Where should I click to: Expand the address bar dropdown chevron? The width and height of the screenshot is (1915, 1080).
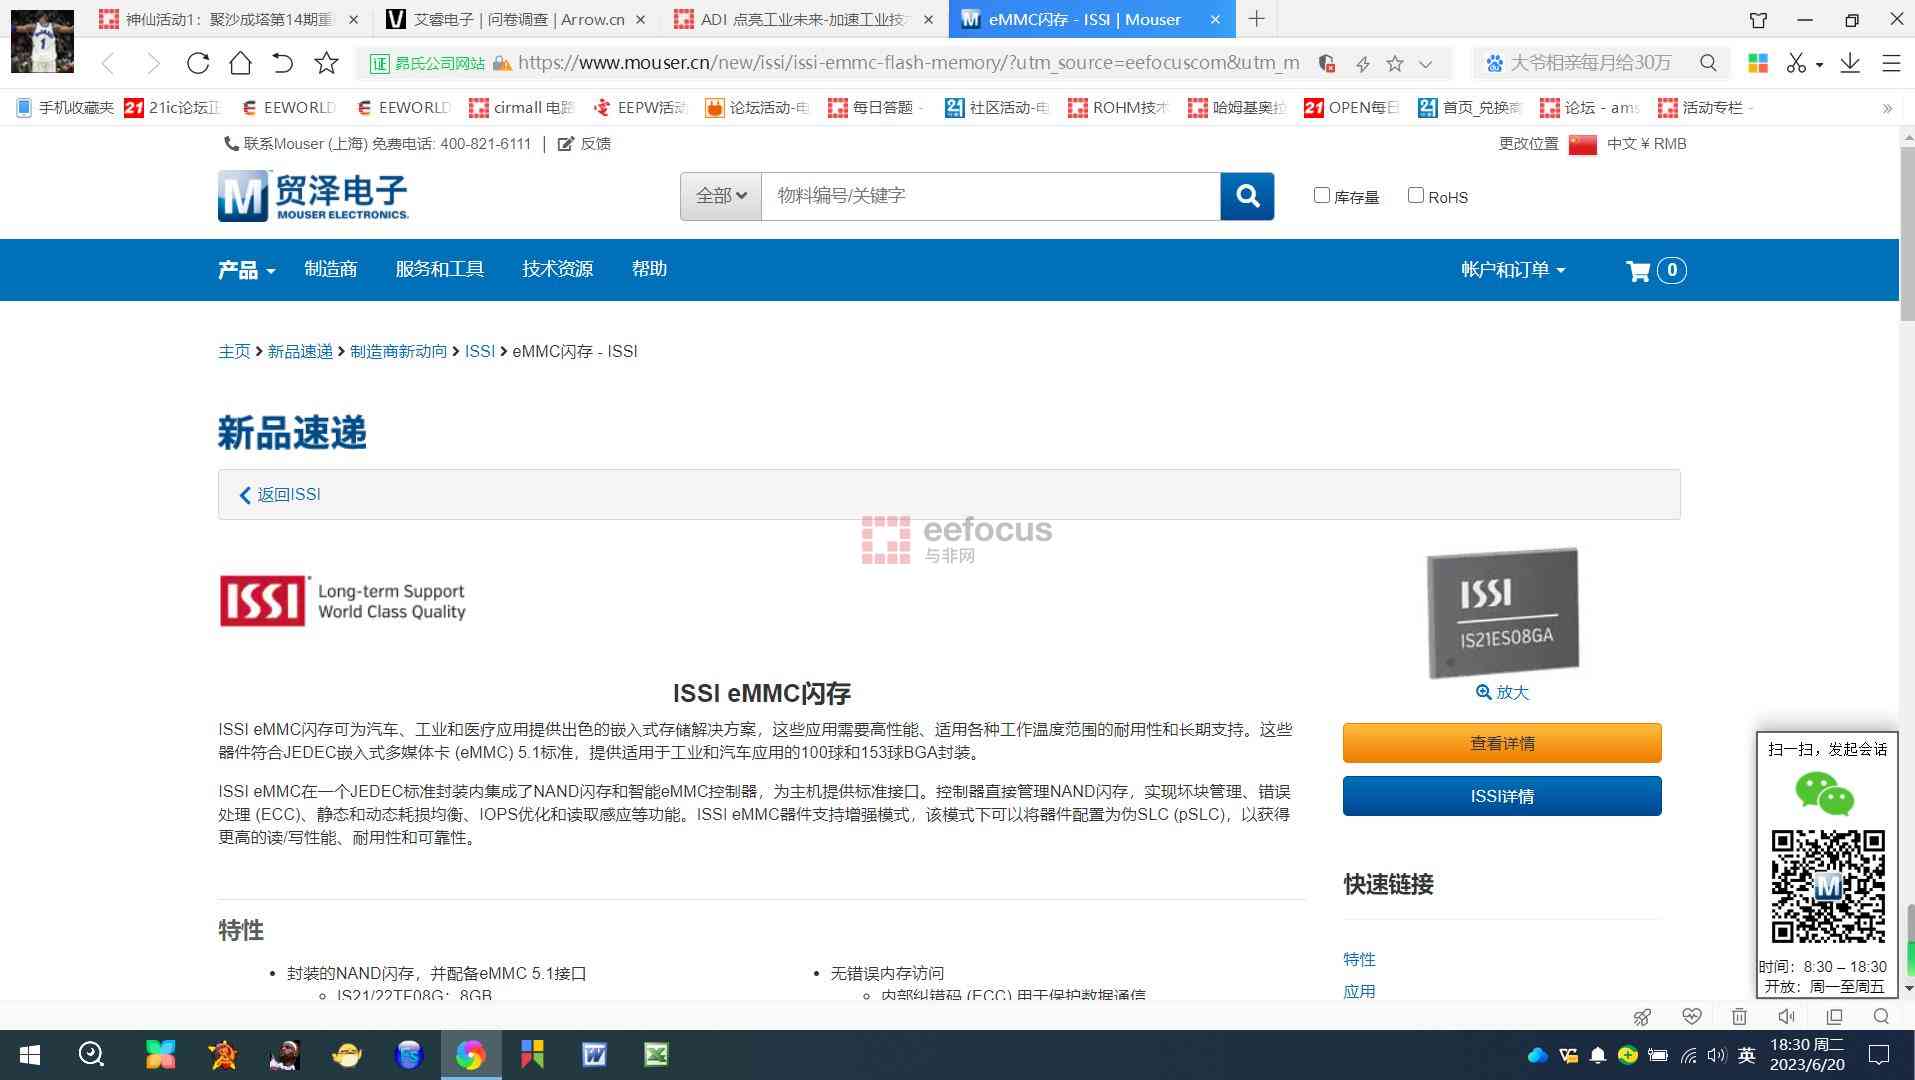(1425, 63)
